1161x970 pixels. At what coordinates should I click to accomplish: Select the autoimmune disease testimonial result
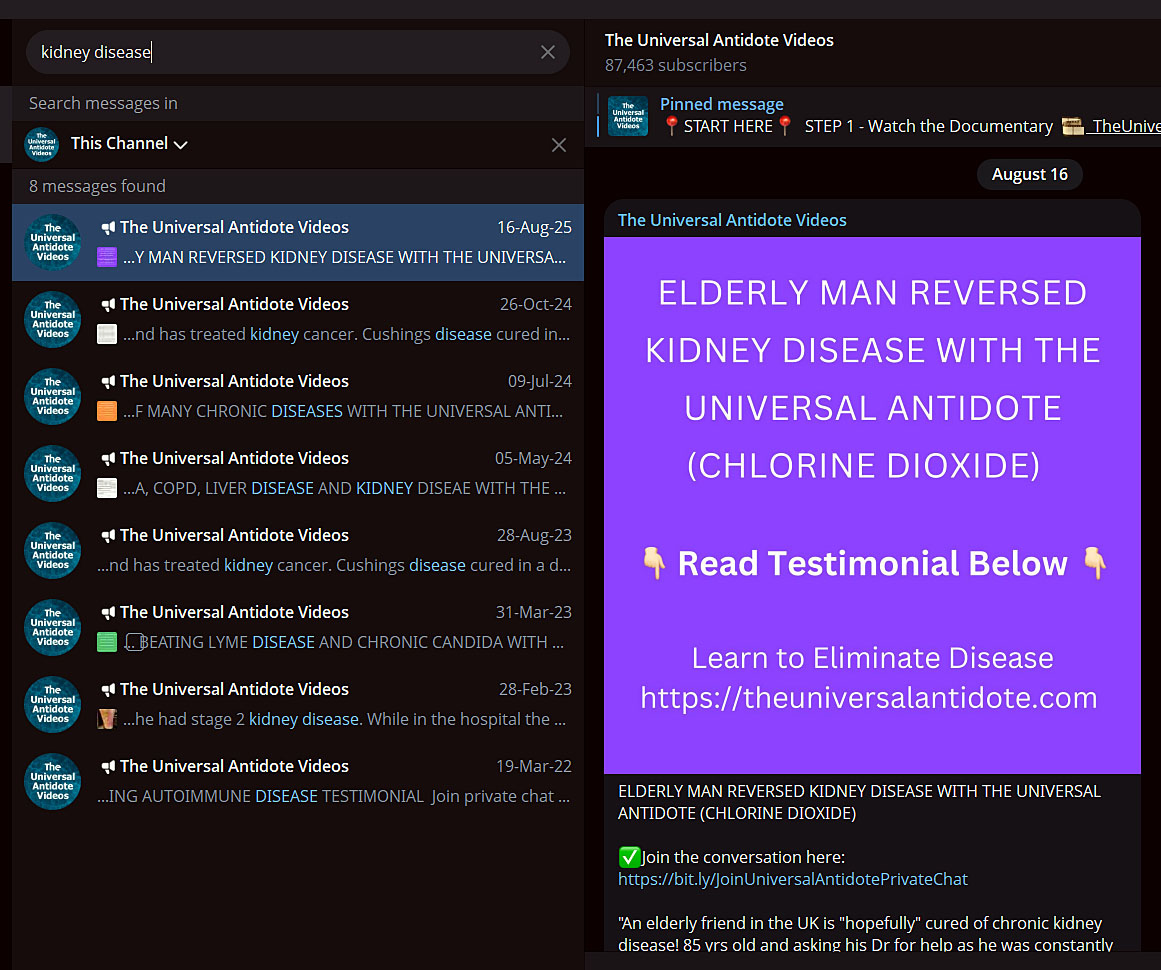pyautogui.click(x=297, y=781)
